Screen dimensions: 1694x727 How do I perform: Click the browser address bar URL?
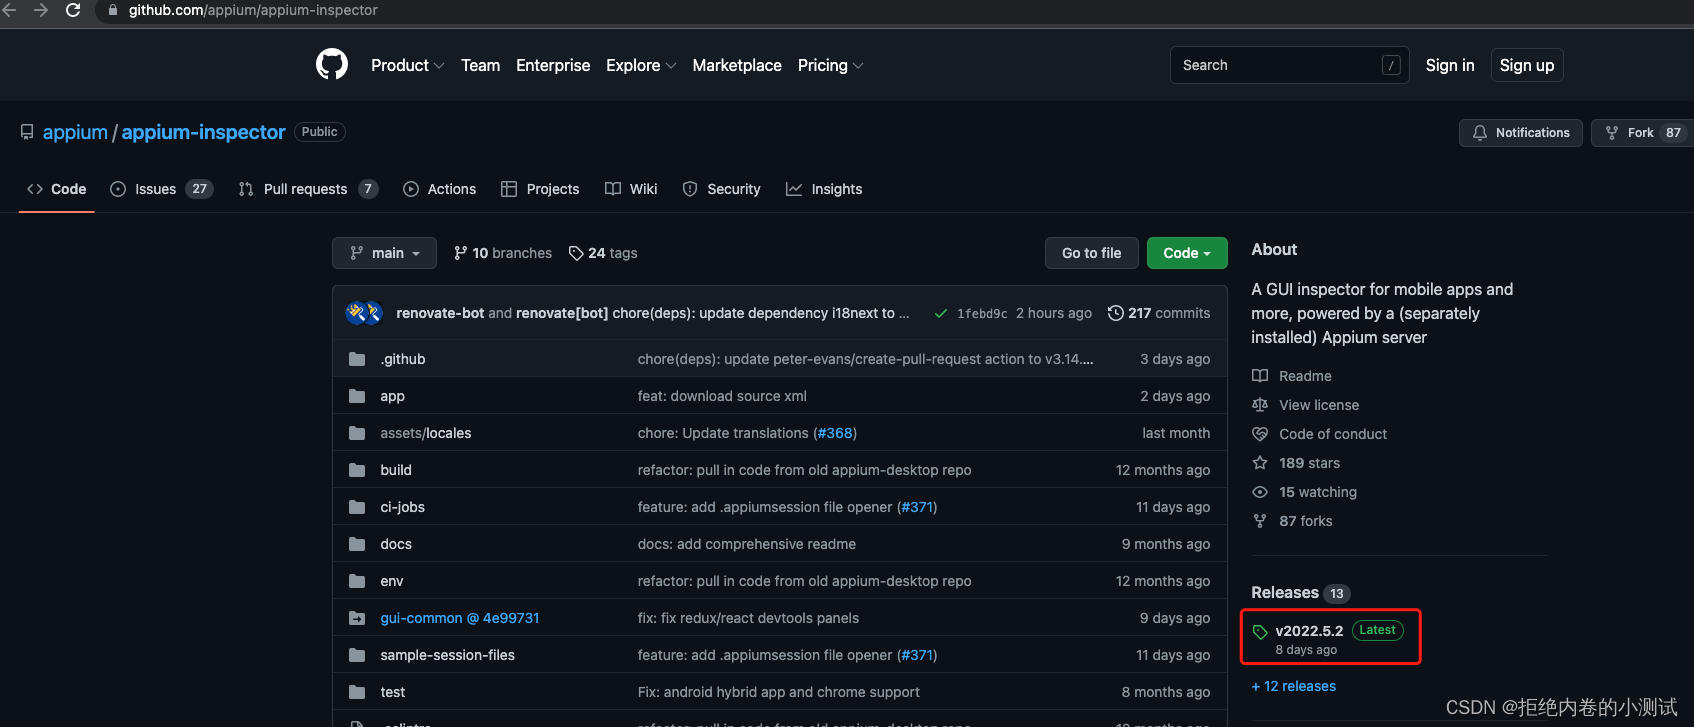253,10
